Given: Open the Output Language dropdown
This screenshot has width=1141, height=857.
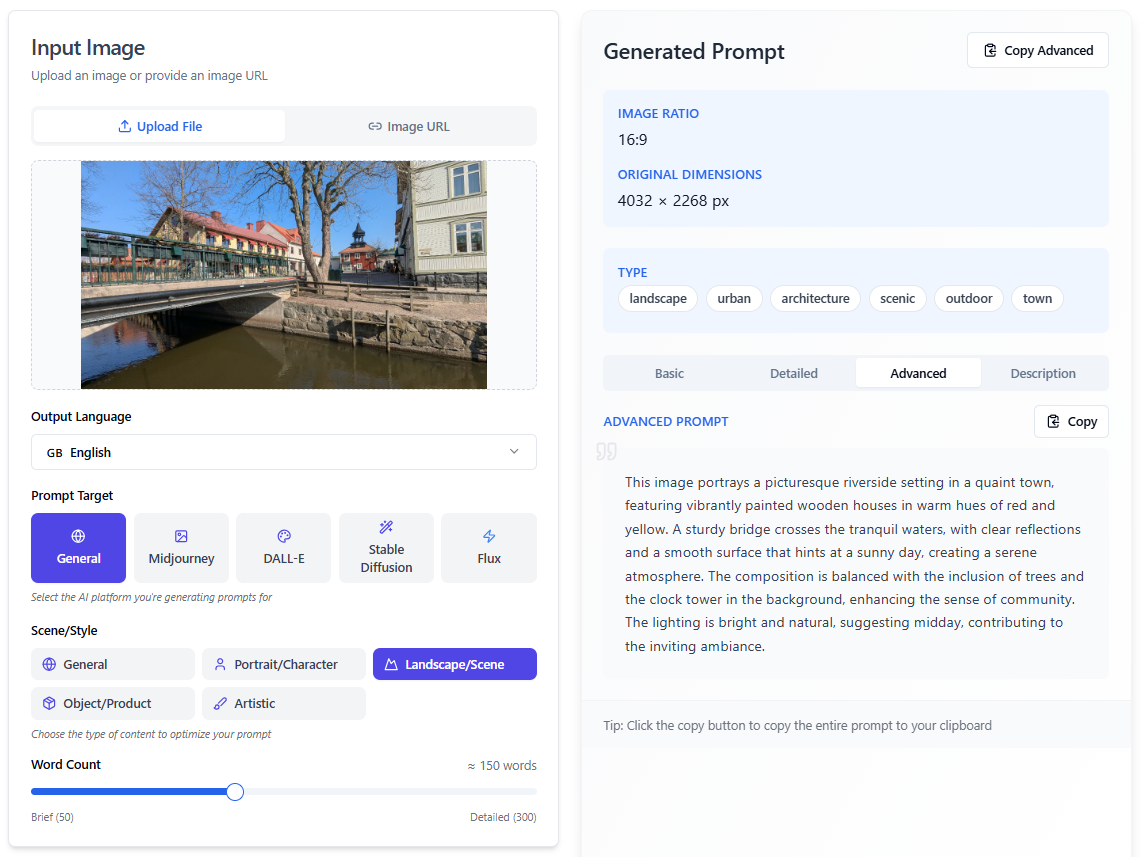Looking at the screenshot, I should [283, 452].
